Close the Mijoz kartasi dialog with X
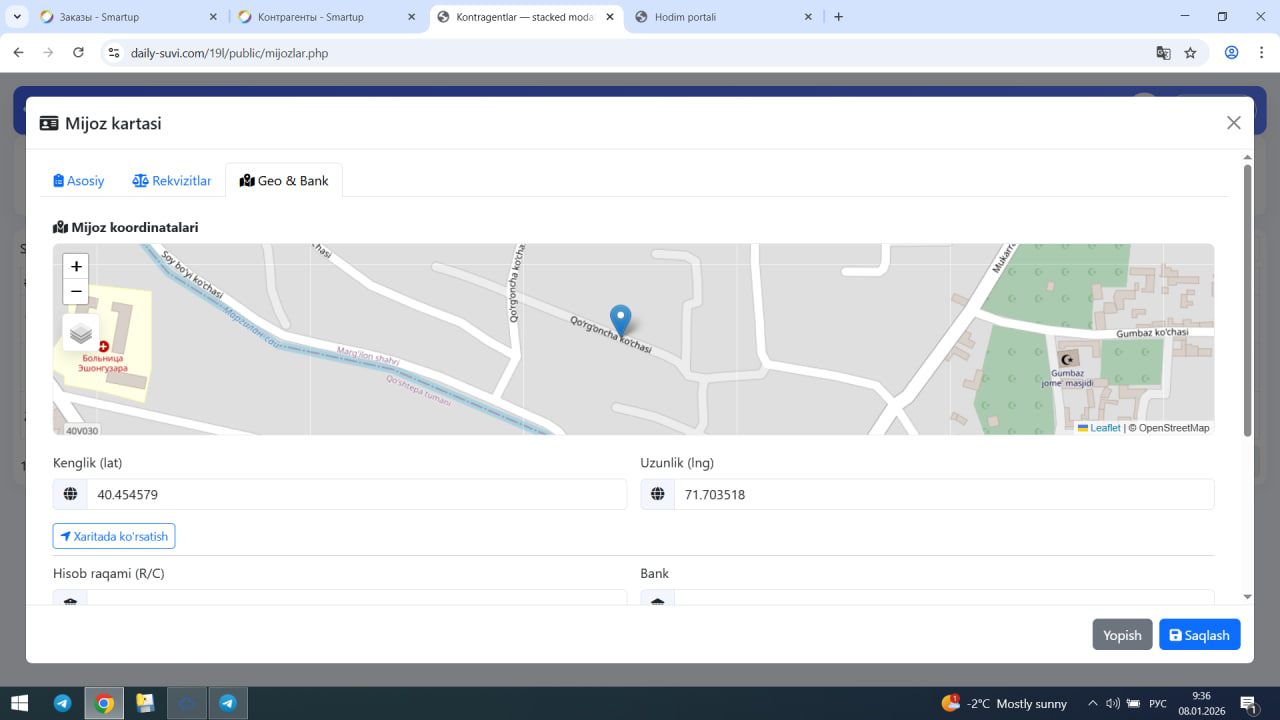The image size is (1280, 720). [x=1234, y=123]
